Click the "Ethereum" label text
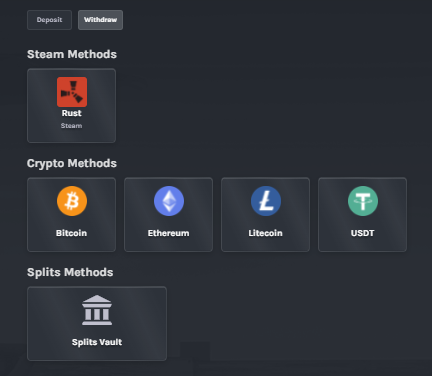 (168, 233)
